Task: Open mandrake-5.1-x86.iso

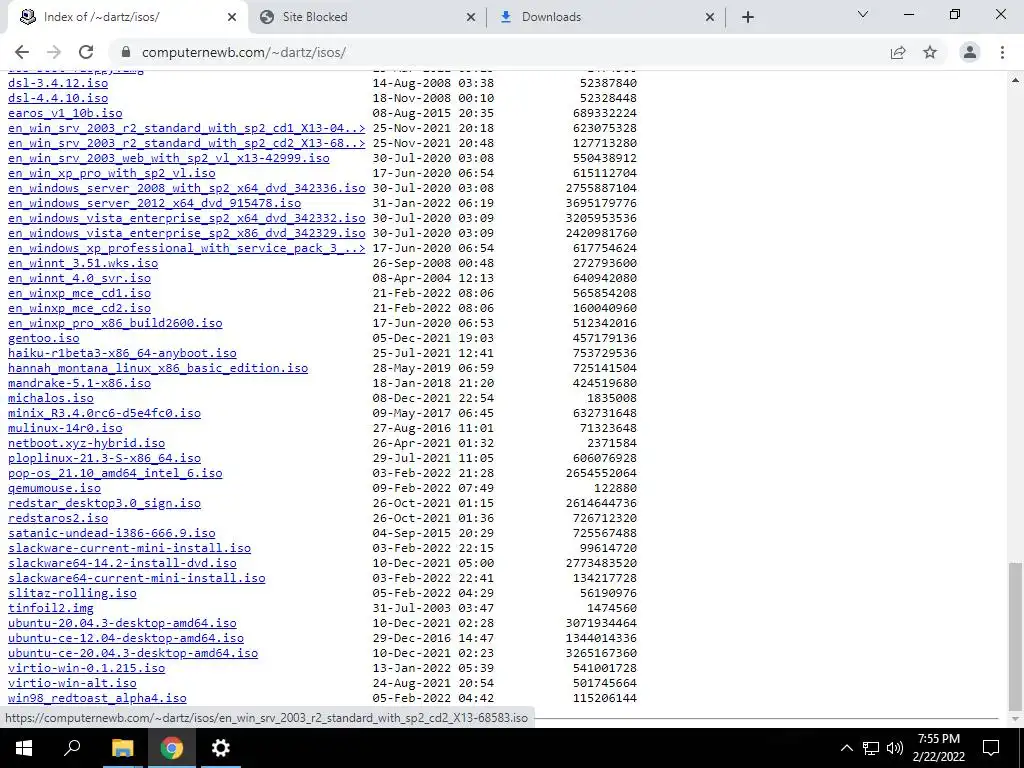Action: [x=79, y=383]
